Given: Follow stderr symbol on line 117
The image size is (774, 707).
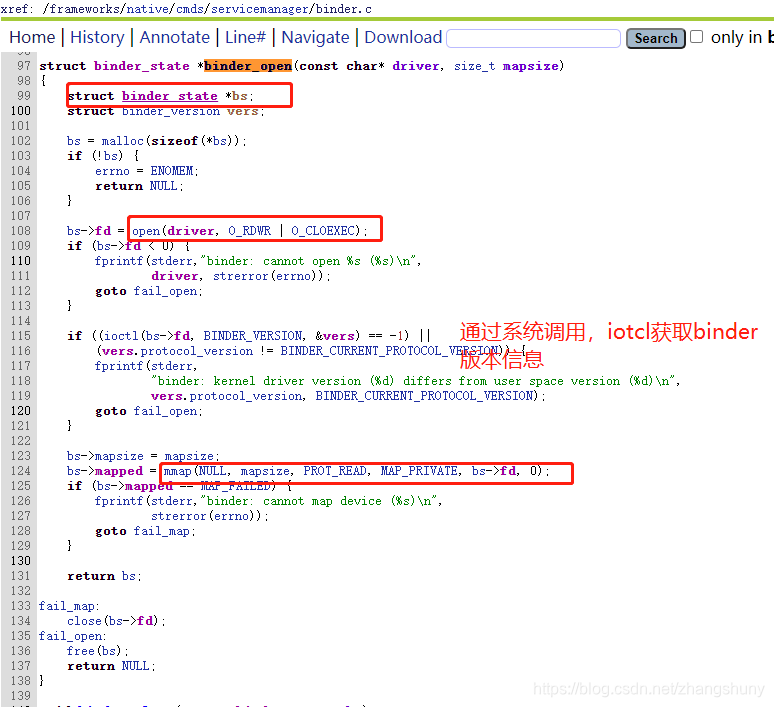Looking at the screenshot, I should [x=171, y=366].
